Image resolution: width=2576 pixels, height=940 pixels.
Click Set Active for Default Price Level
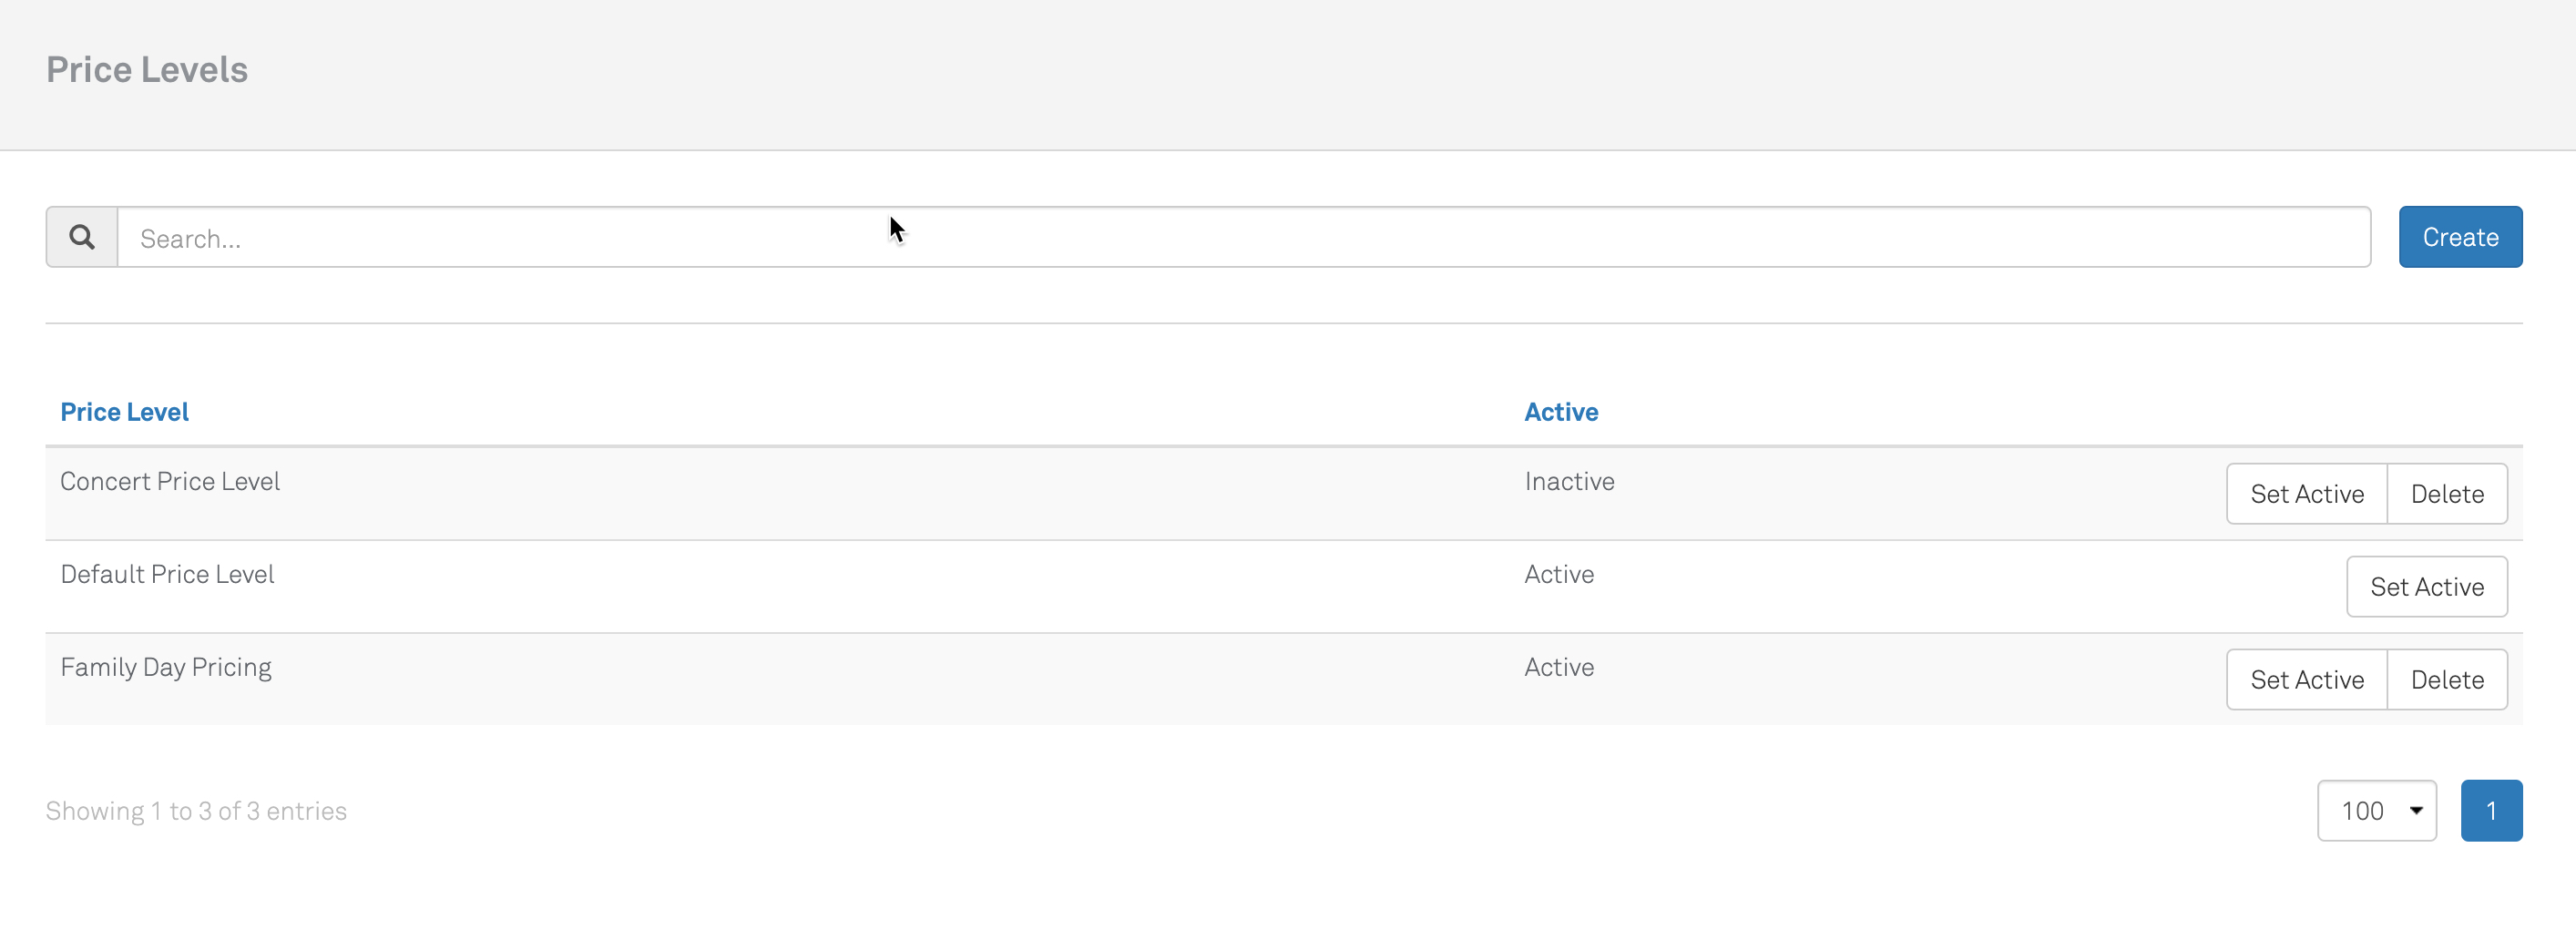2426,587
